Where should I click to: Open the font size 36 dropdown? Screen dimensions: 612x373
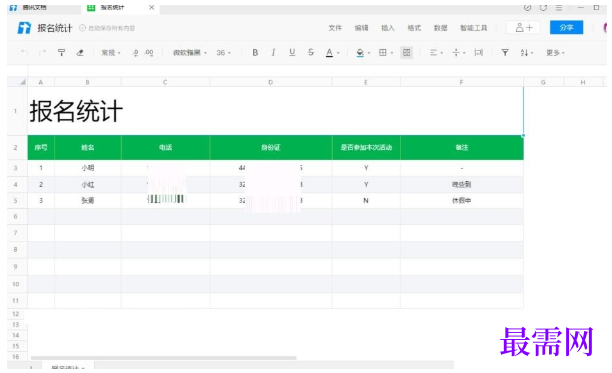pos(224,53)
